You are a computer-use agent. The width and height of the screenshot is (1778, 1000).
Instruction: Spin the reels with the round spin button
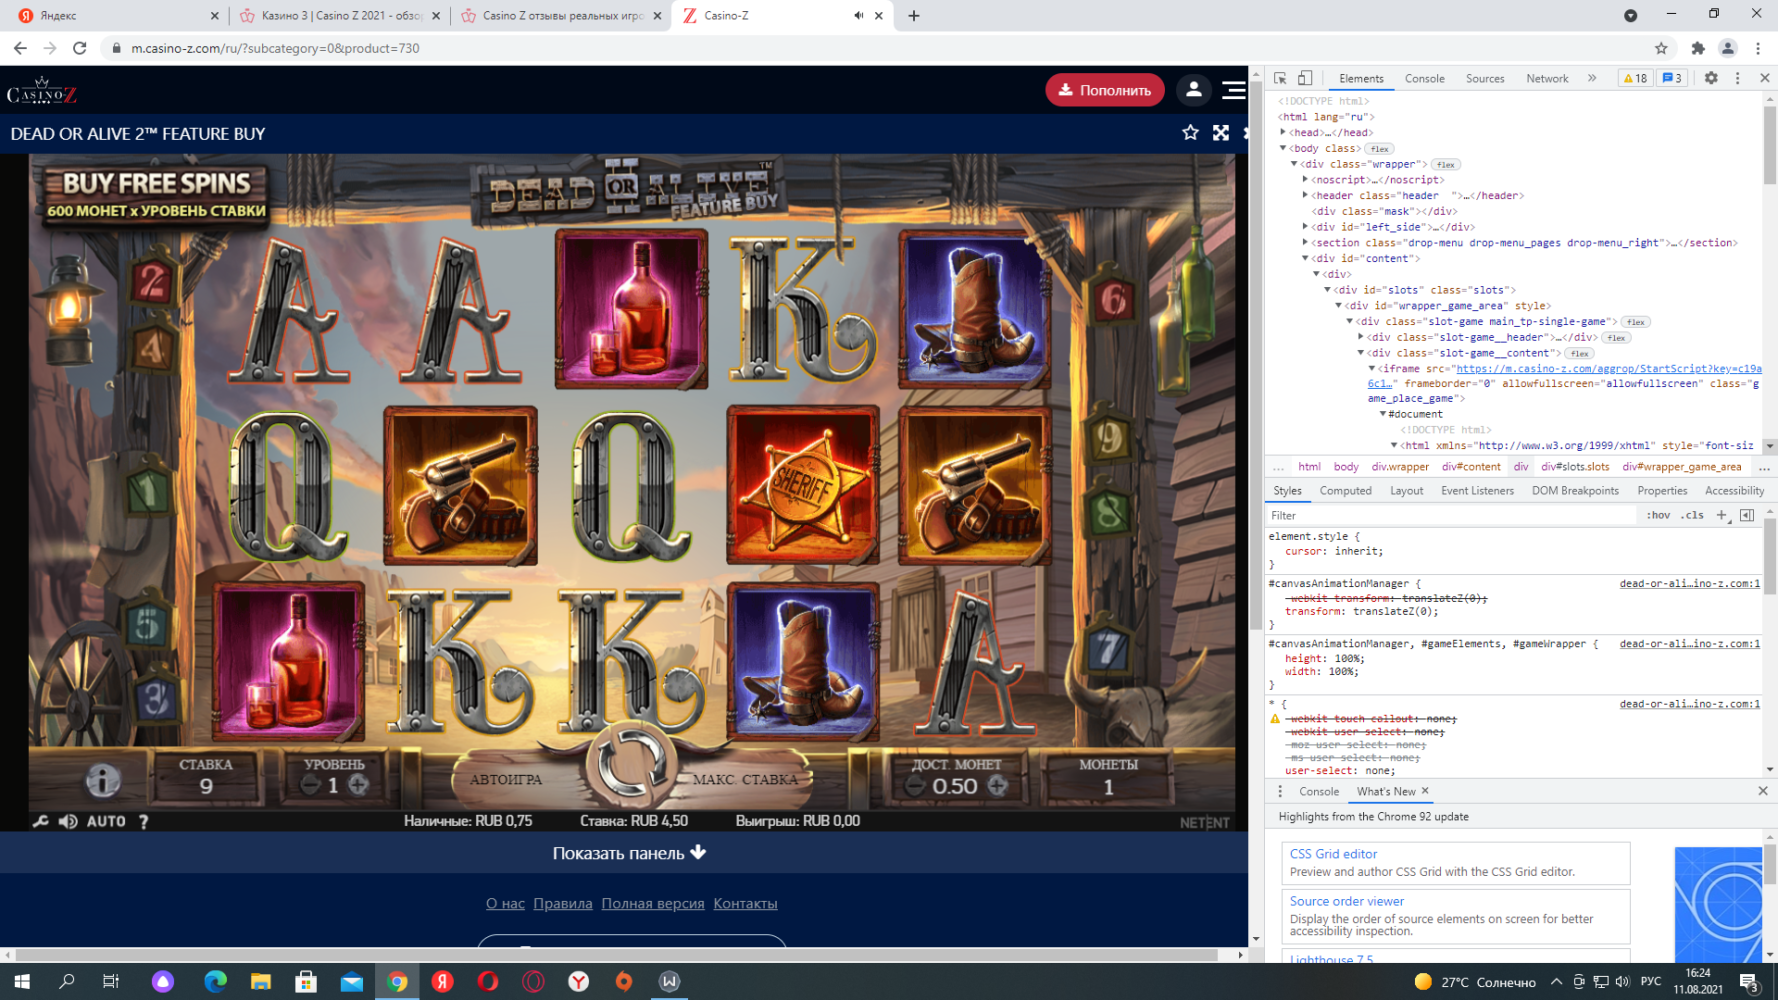pos(631,764)
